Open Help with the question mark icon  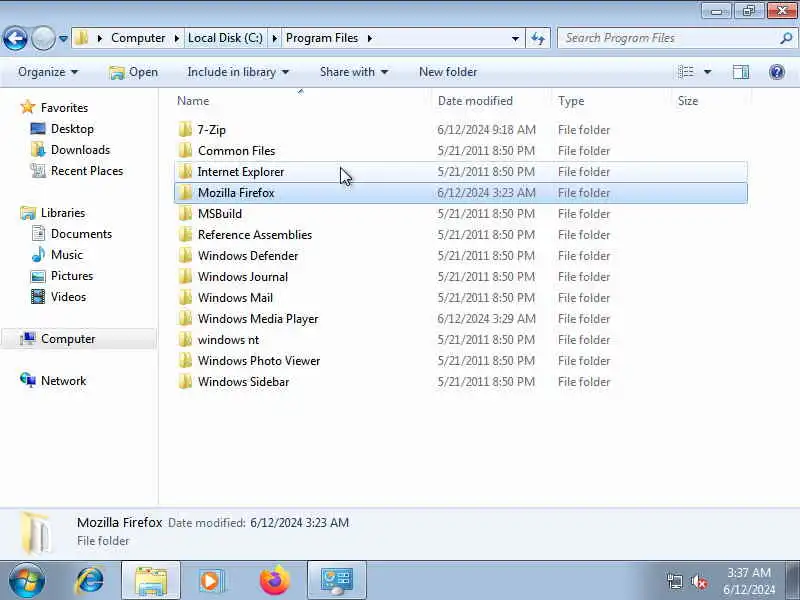pos(777,72)
